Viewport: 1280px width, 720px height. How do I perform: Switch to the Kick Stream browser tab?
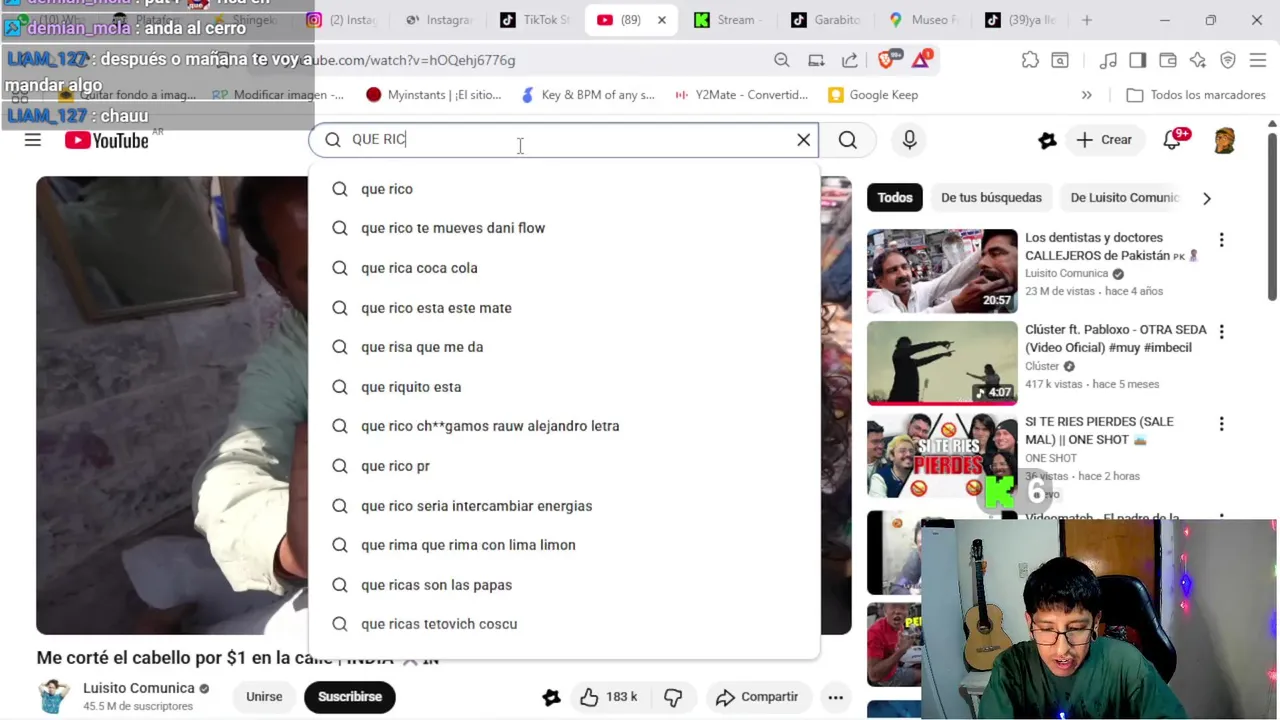(727, 20)
